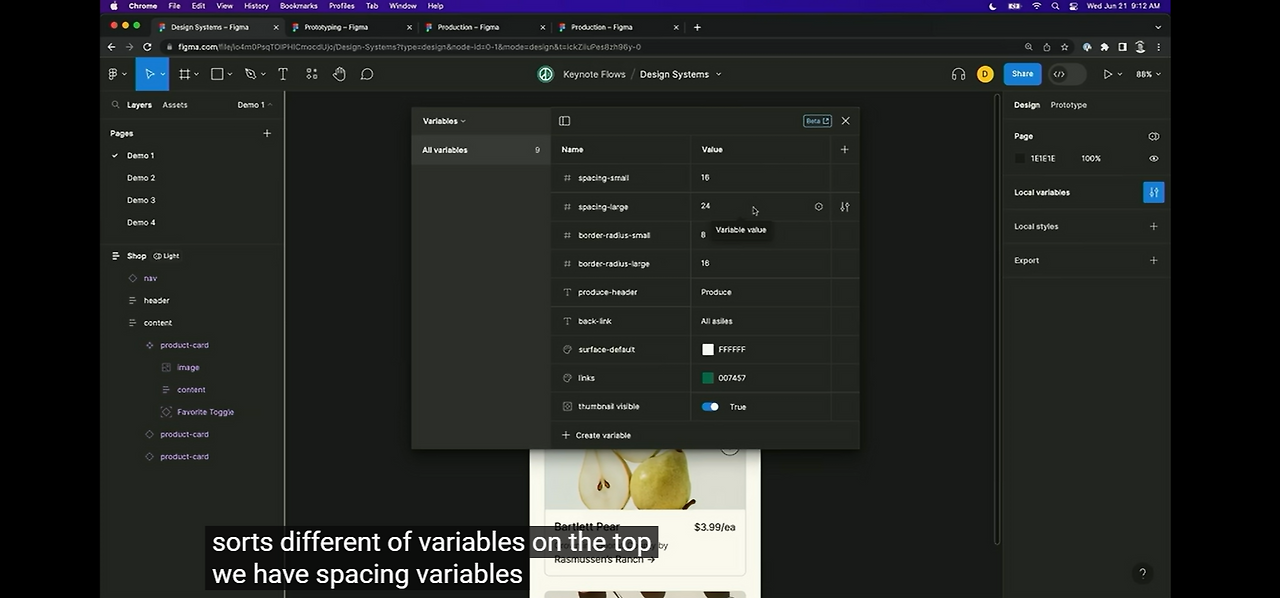The width and height of the screenshot is (1280, 598).
Task: Switch to the Assets tab
Action: pos(175,105)
